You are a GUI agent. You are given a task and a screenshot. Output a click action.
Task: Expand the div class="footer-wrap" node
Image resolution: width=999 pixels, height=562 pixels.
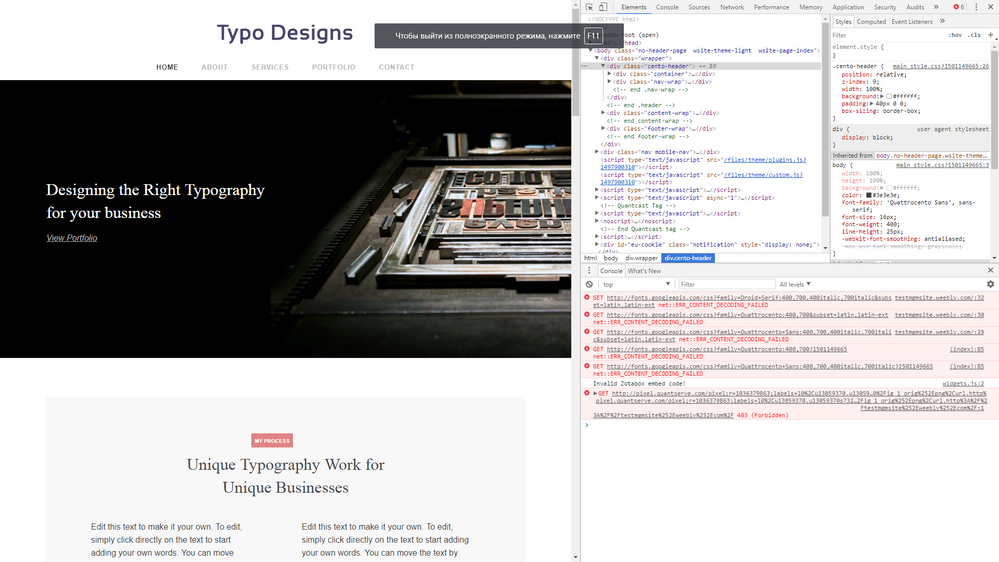603,128
